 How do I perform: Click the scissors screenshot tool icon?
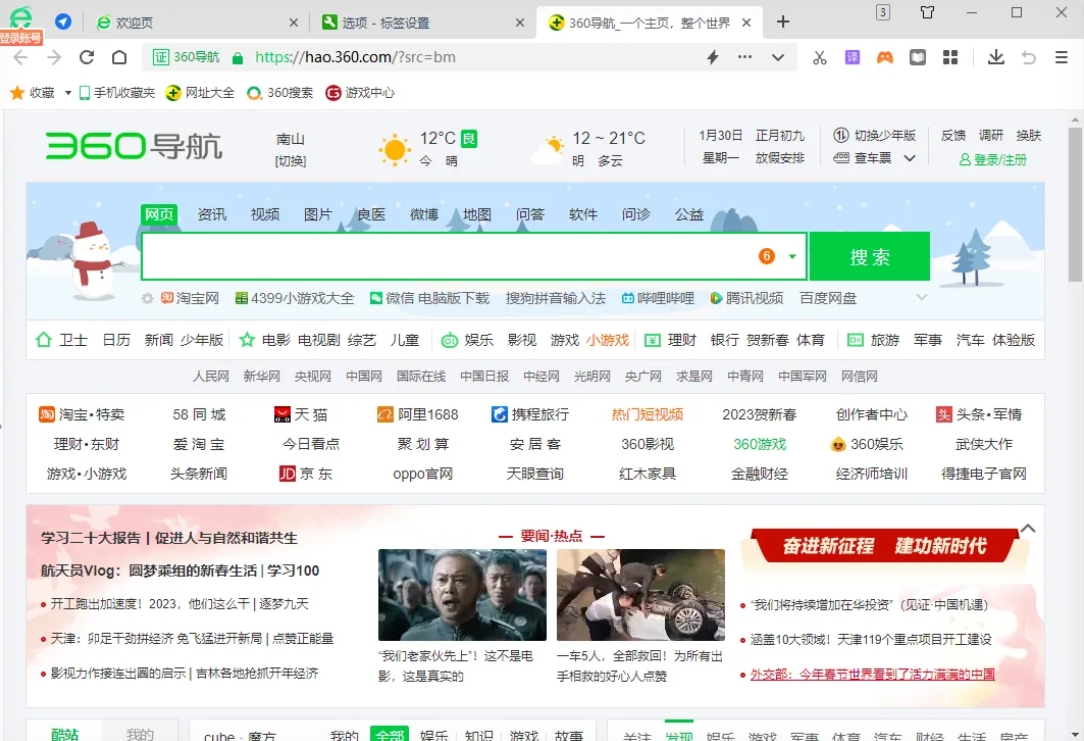point(819,58)
